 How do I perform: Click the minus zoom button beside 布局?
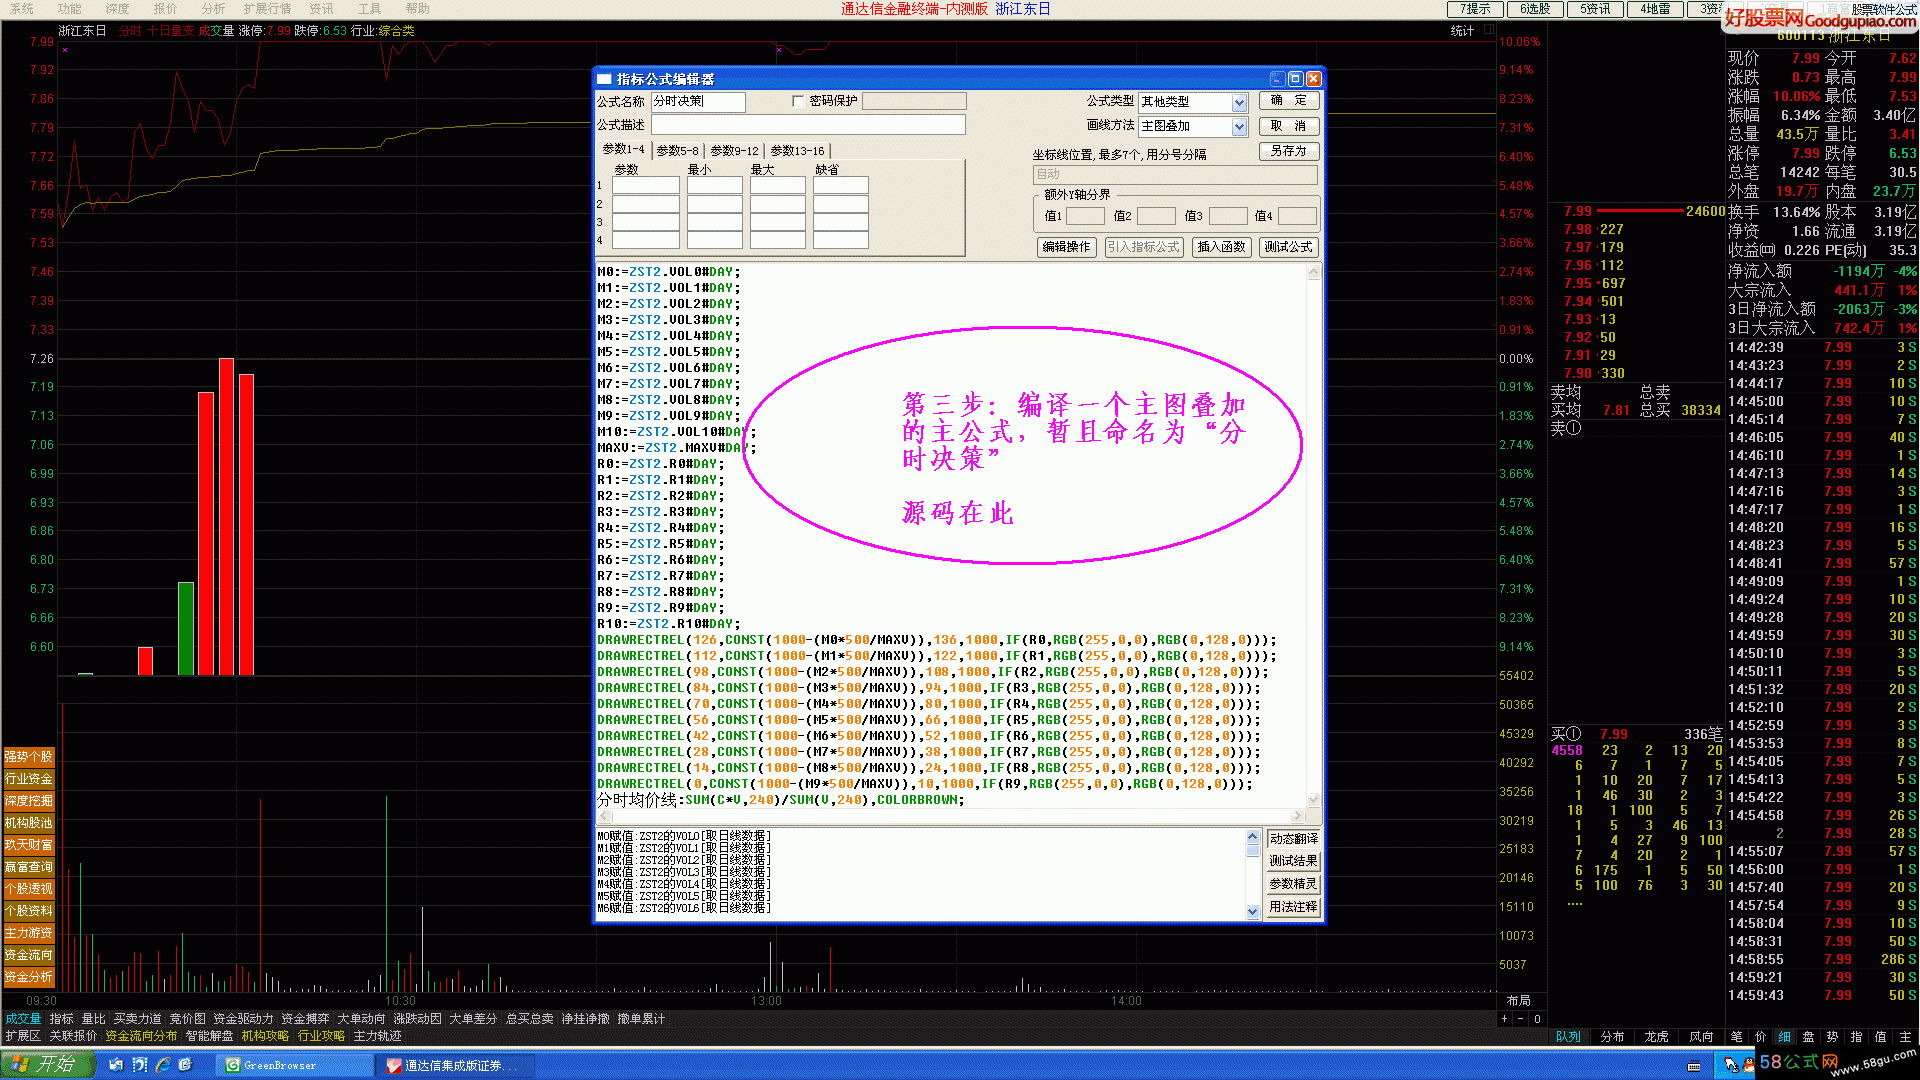[1520, 1019]
